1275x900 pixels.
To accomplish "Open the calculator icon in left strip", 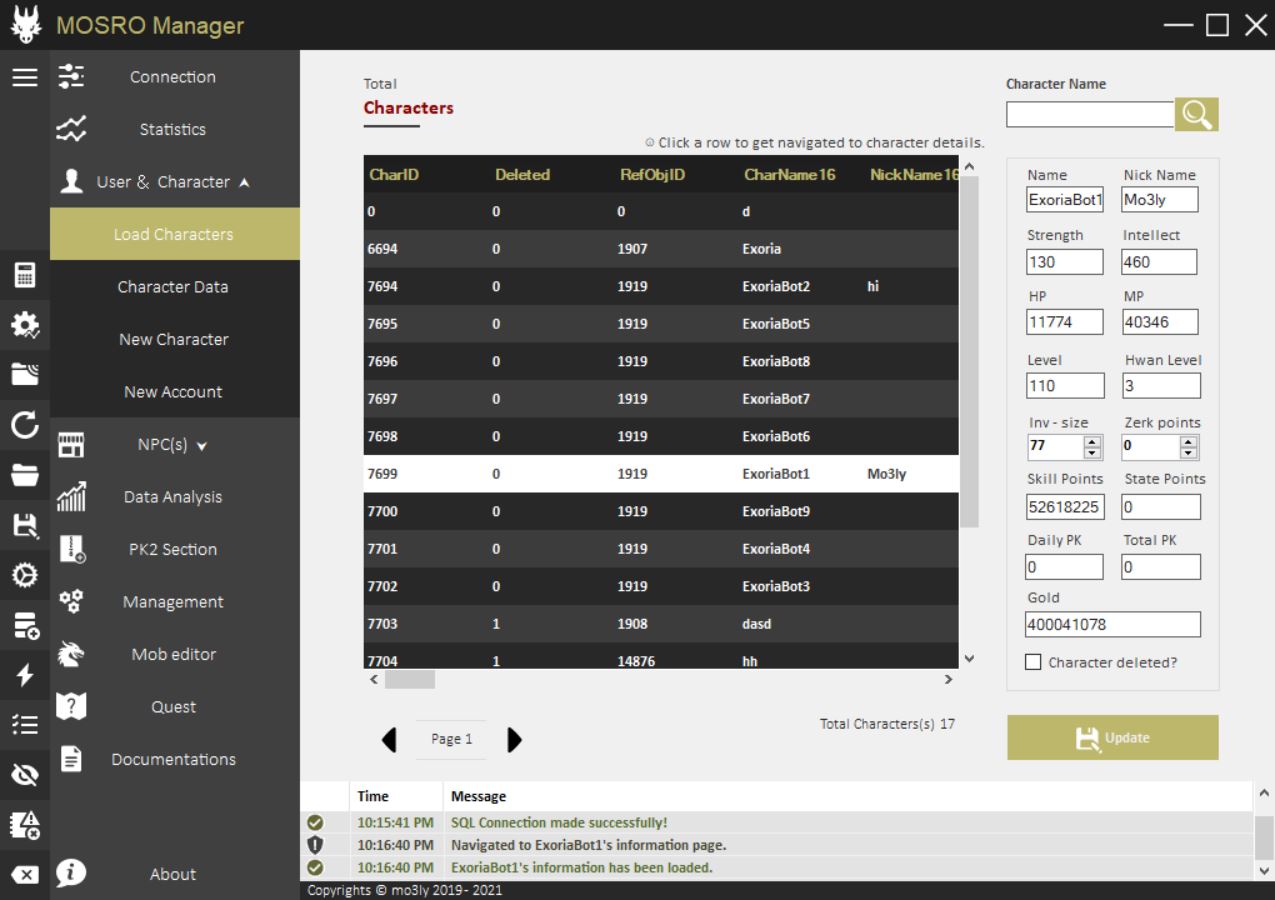I will pos(25,275).
